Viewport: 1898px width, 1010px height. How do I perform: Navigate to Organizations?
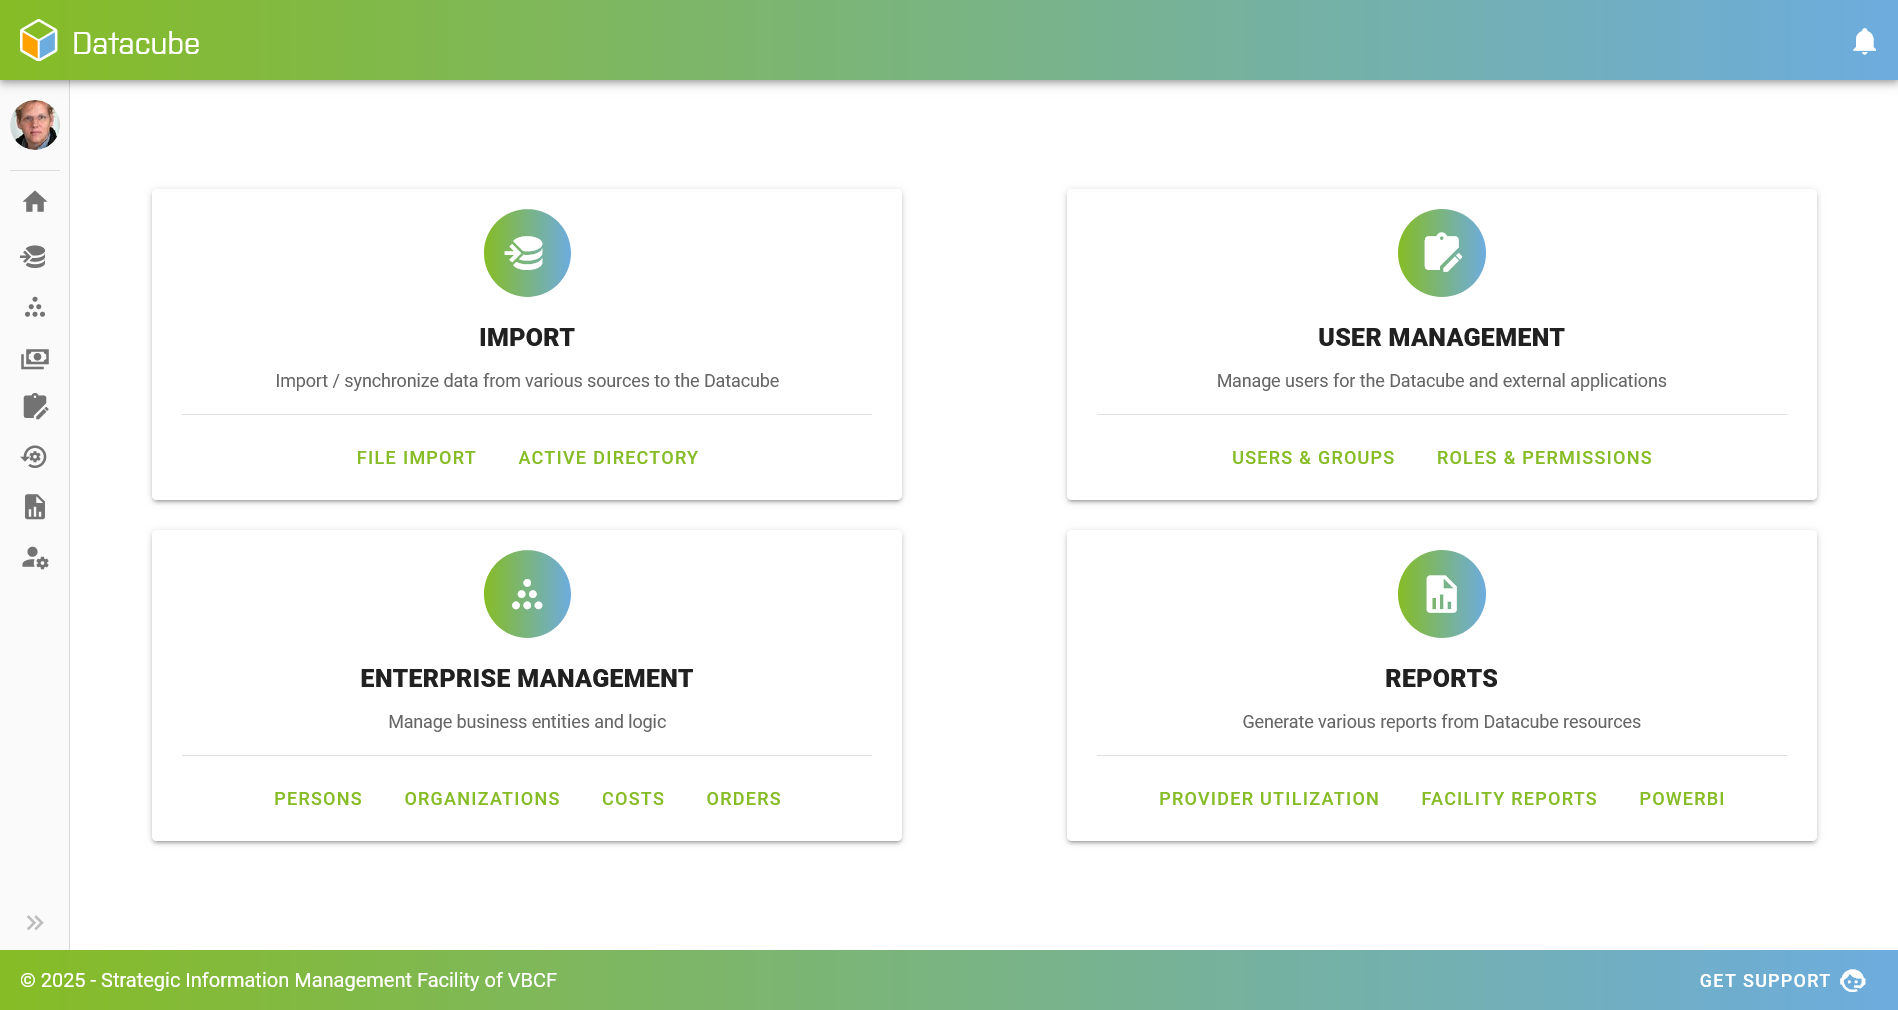tap(482, 799)
